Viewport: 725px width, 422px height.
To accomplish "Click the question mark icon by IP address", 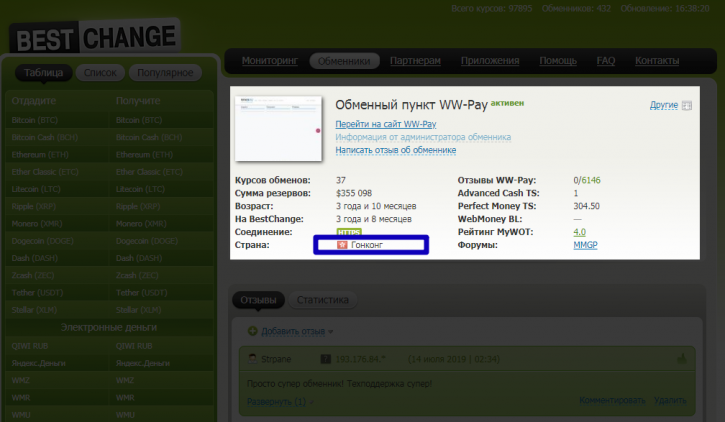I will [326, 359].
